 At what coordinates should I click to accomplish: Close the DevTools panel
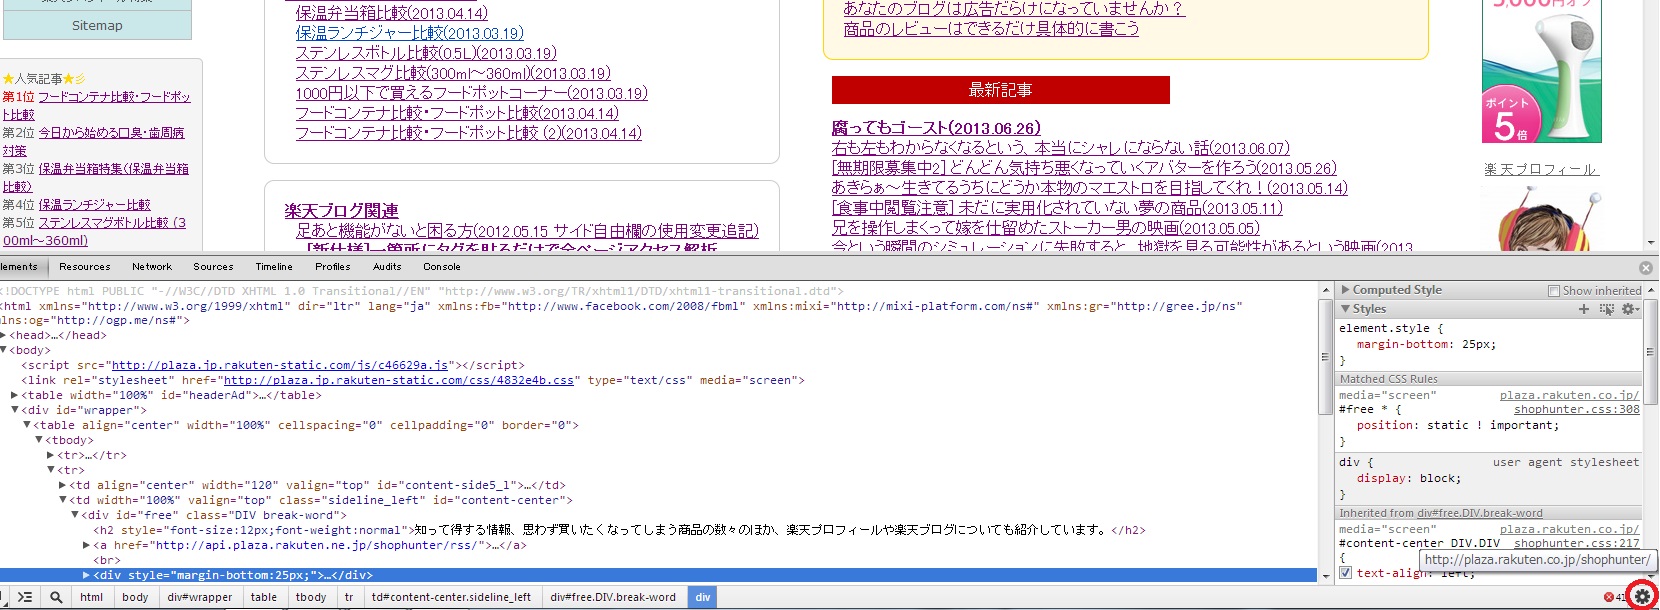pyautogui.click(x=1645, y=268)
